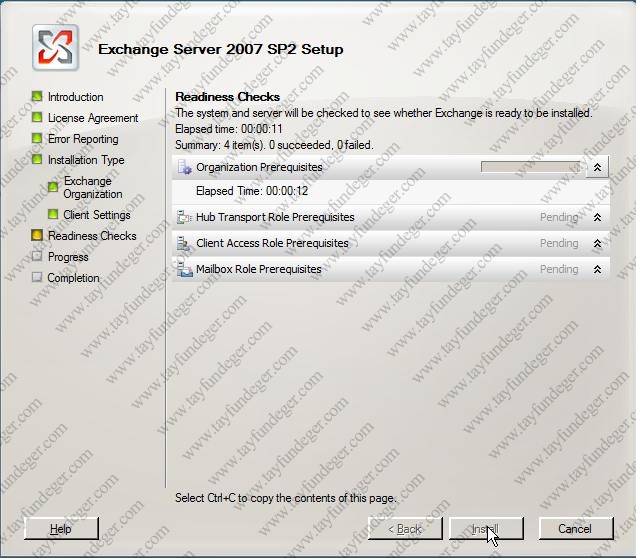Viewport: 636px width, 558px height.
Task: Cancel the Exchange setup
Action: pos(576,529)
